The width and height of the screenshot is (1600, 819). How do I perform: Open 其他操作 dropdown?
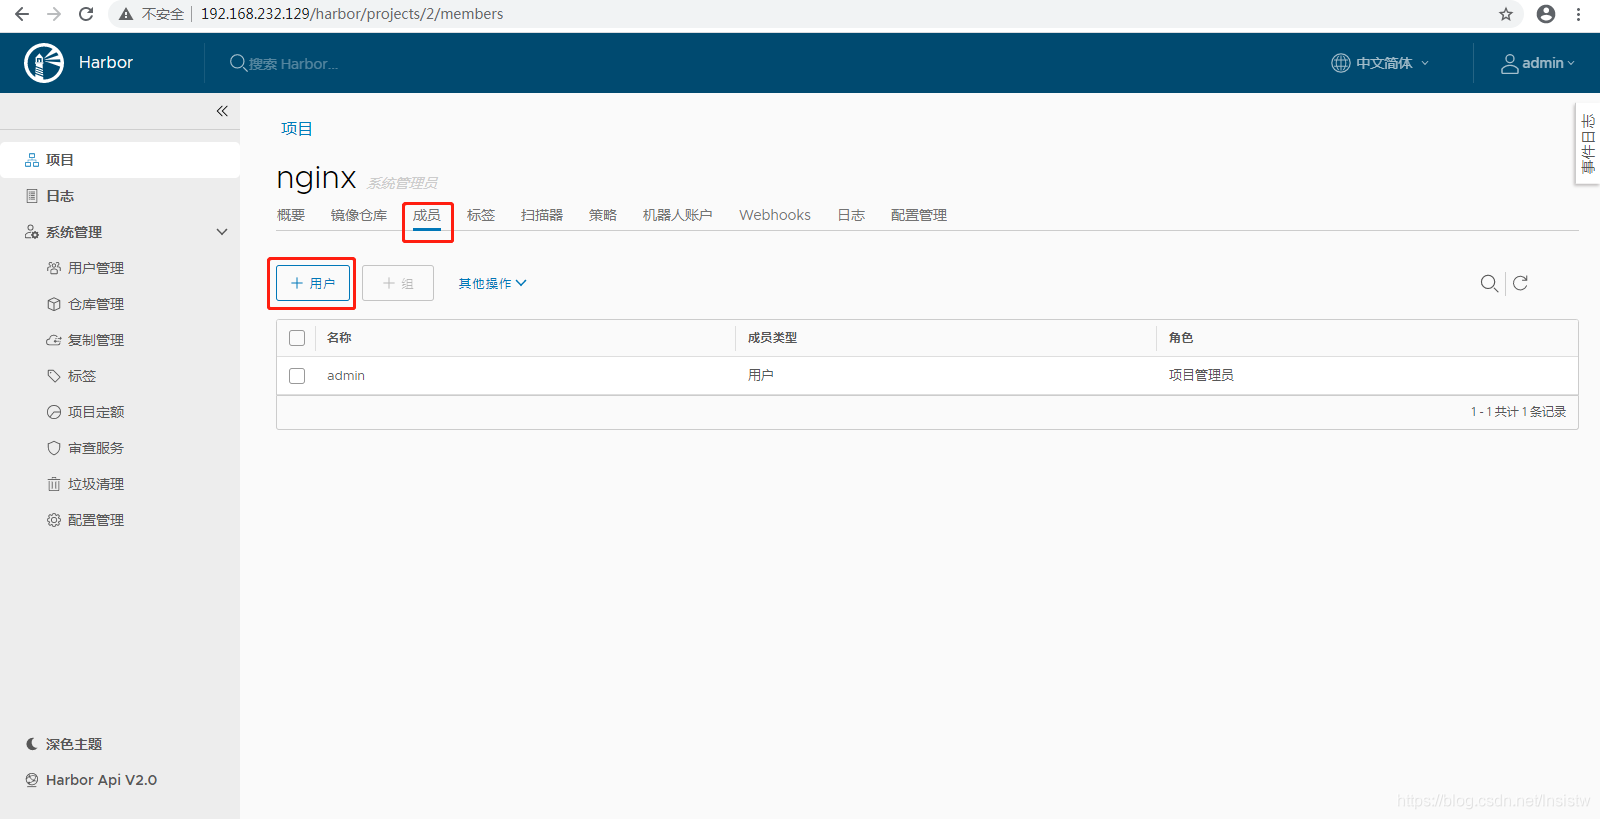pos(492,284)
